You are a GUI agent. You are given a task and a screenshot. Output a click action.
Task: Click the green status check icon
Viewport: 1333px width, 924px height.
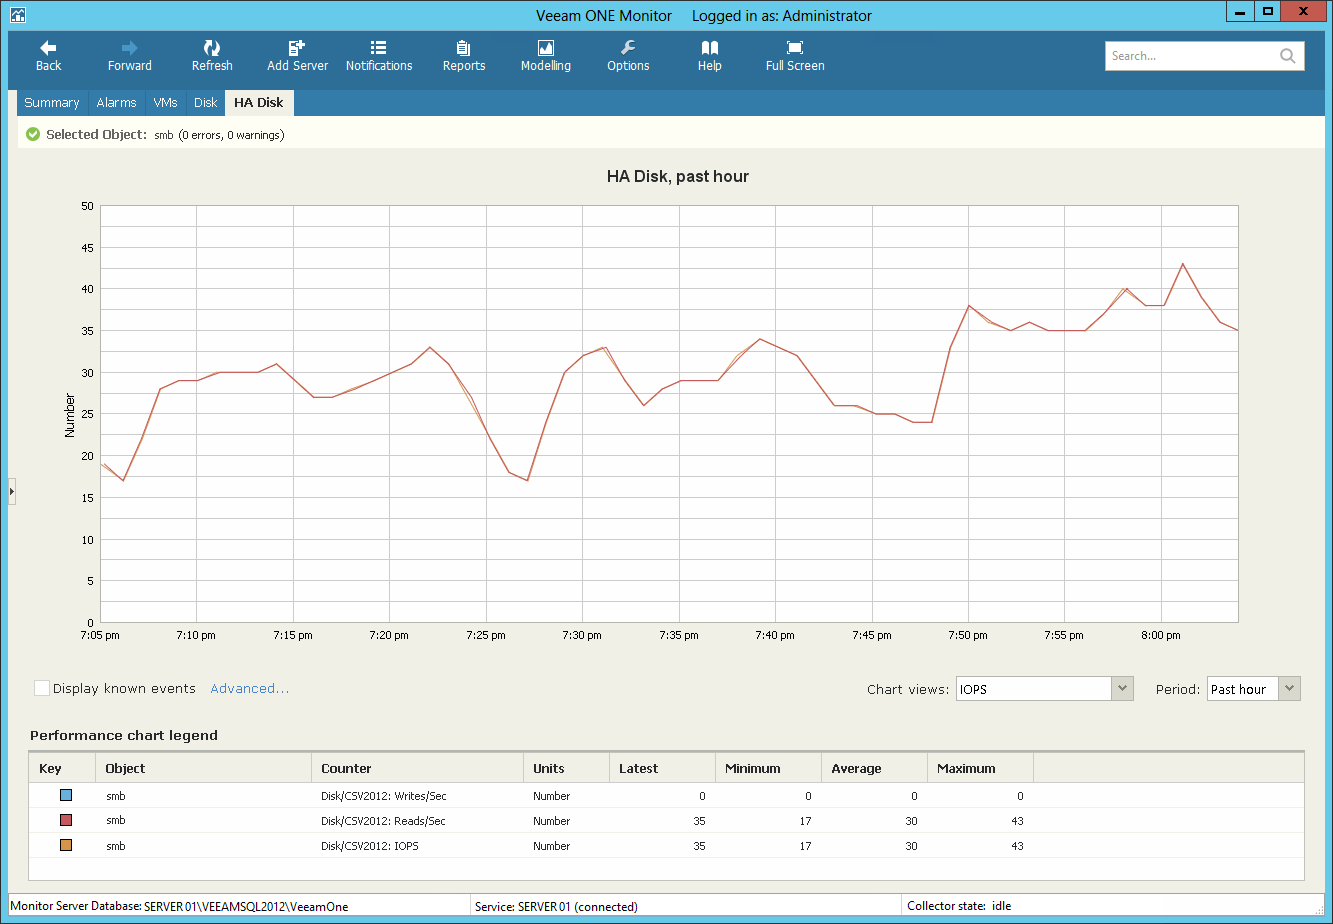[x=33, y=134]
